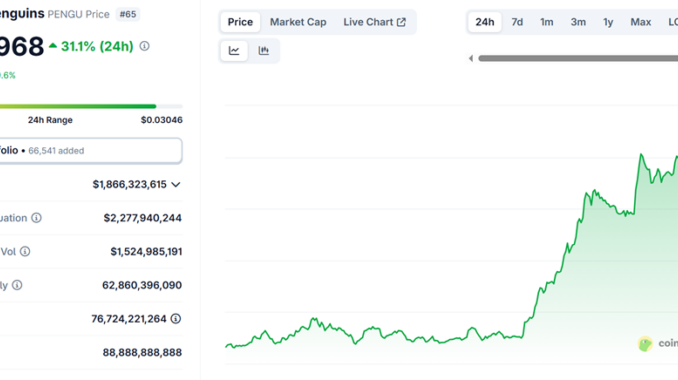Show info icon above 62,860,396,090 value
Viewport: 678px width, 380px height.
[x=17, y=285]
